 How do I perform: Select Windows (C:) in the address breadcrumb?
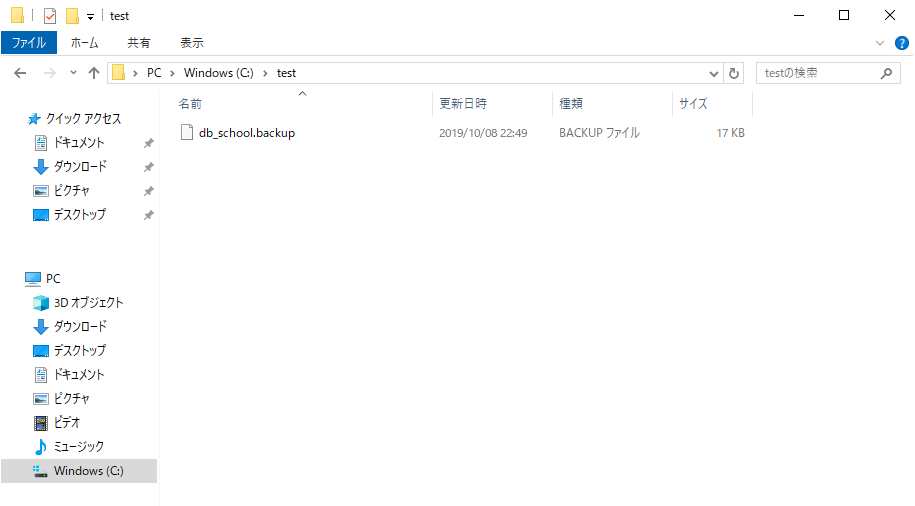[218, 73]
